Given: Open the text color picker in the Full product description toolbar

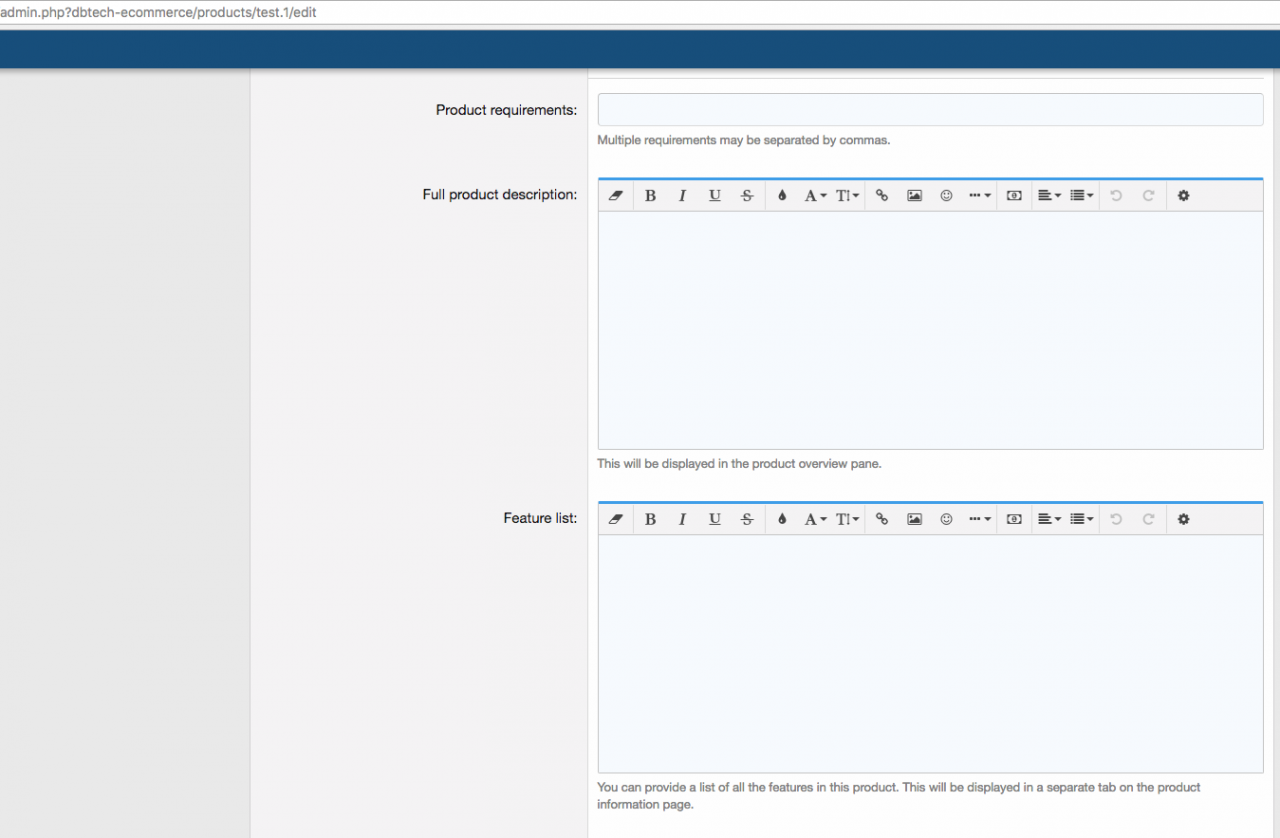Looking at the screenshot, I should click(x=782, y=196).
